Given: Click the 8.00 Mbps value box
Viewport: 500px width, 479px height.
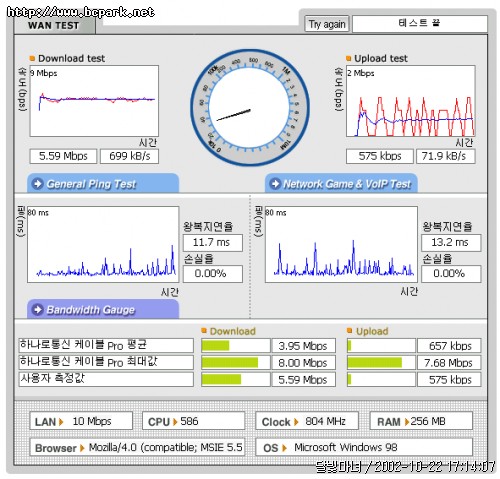Looking at the screenshot, I should coord(303,363).
